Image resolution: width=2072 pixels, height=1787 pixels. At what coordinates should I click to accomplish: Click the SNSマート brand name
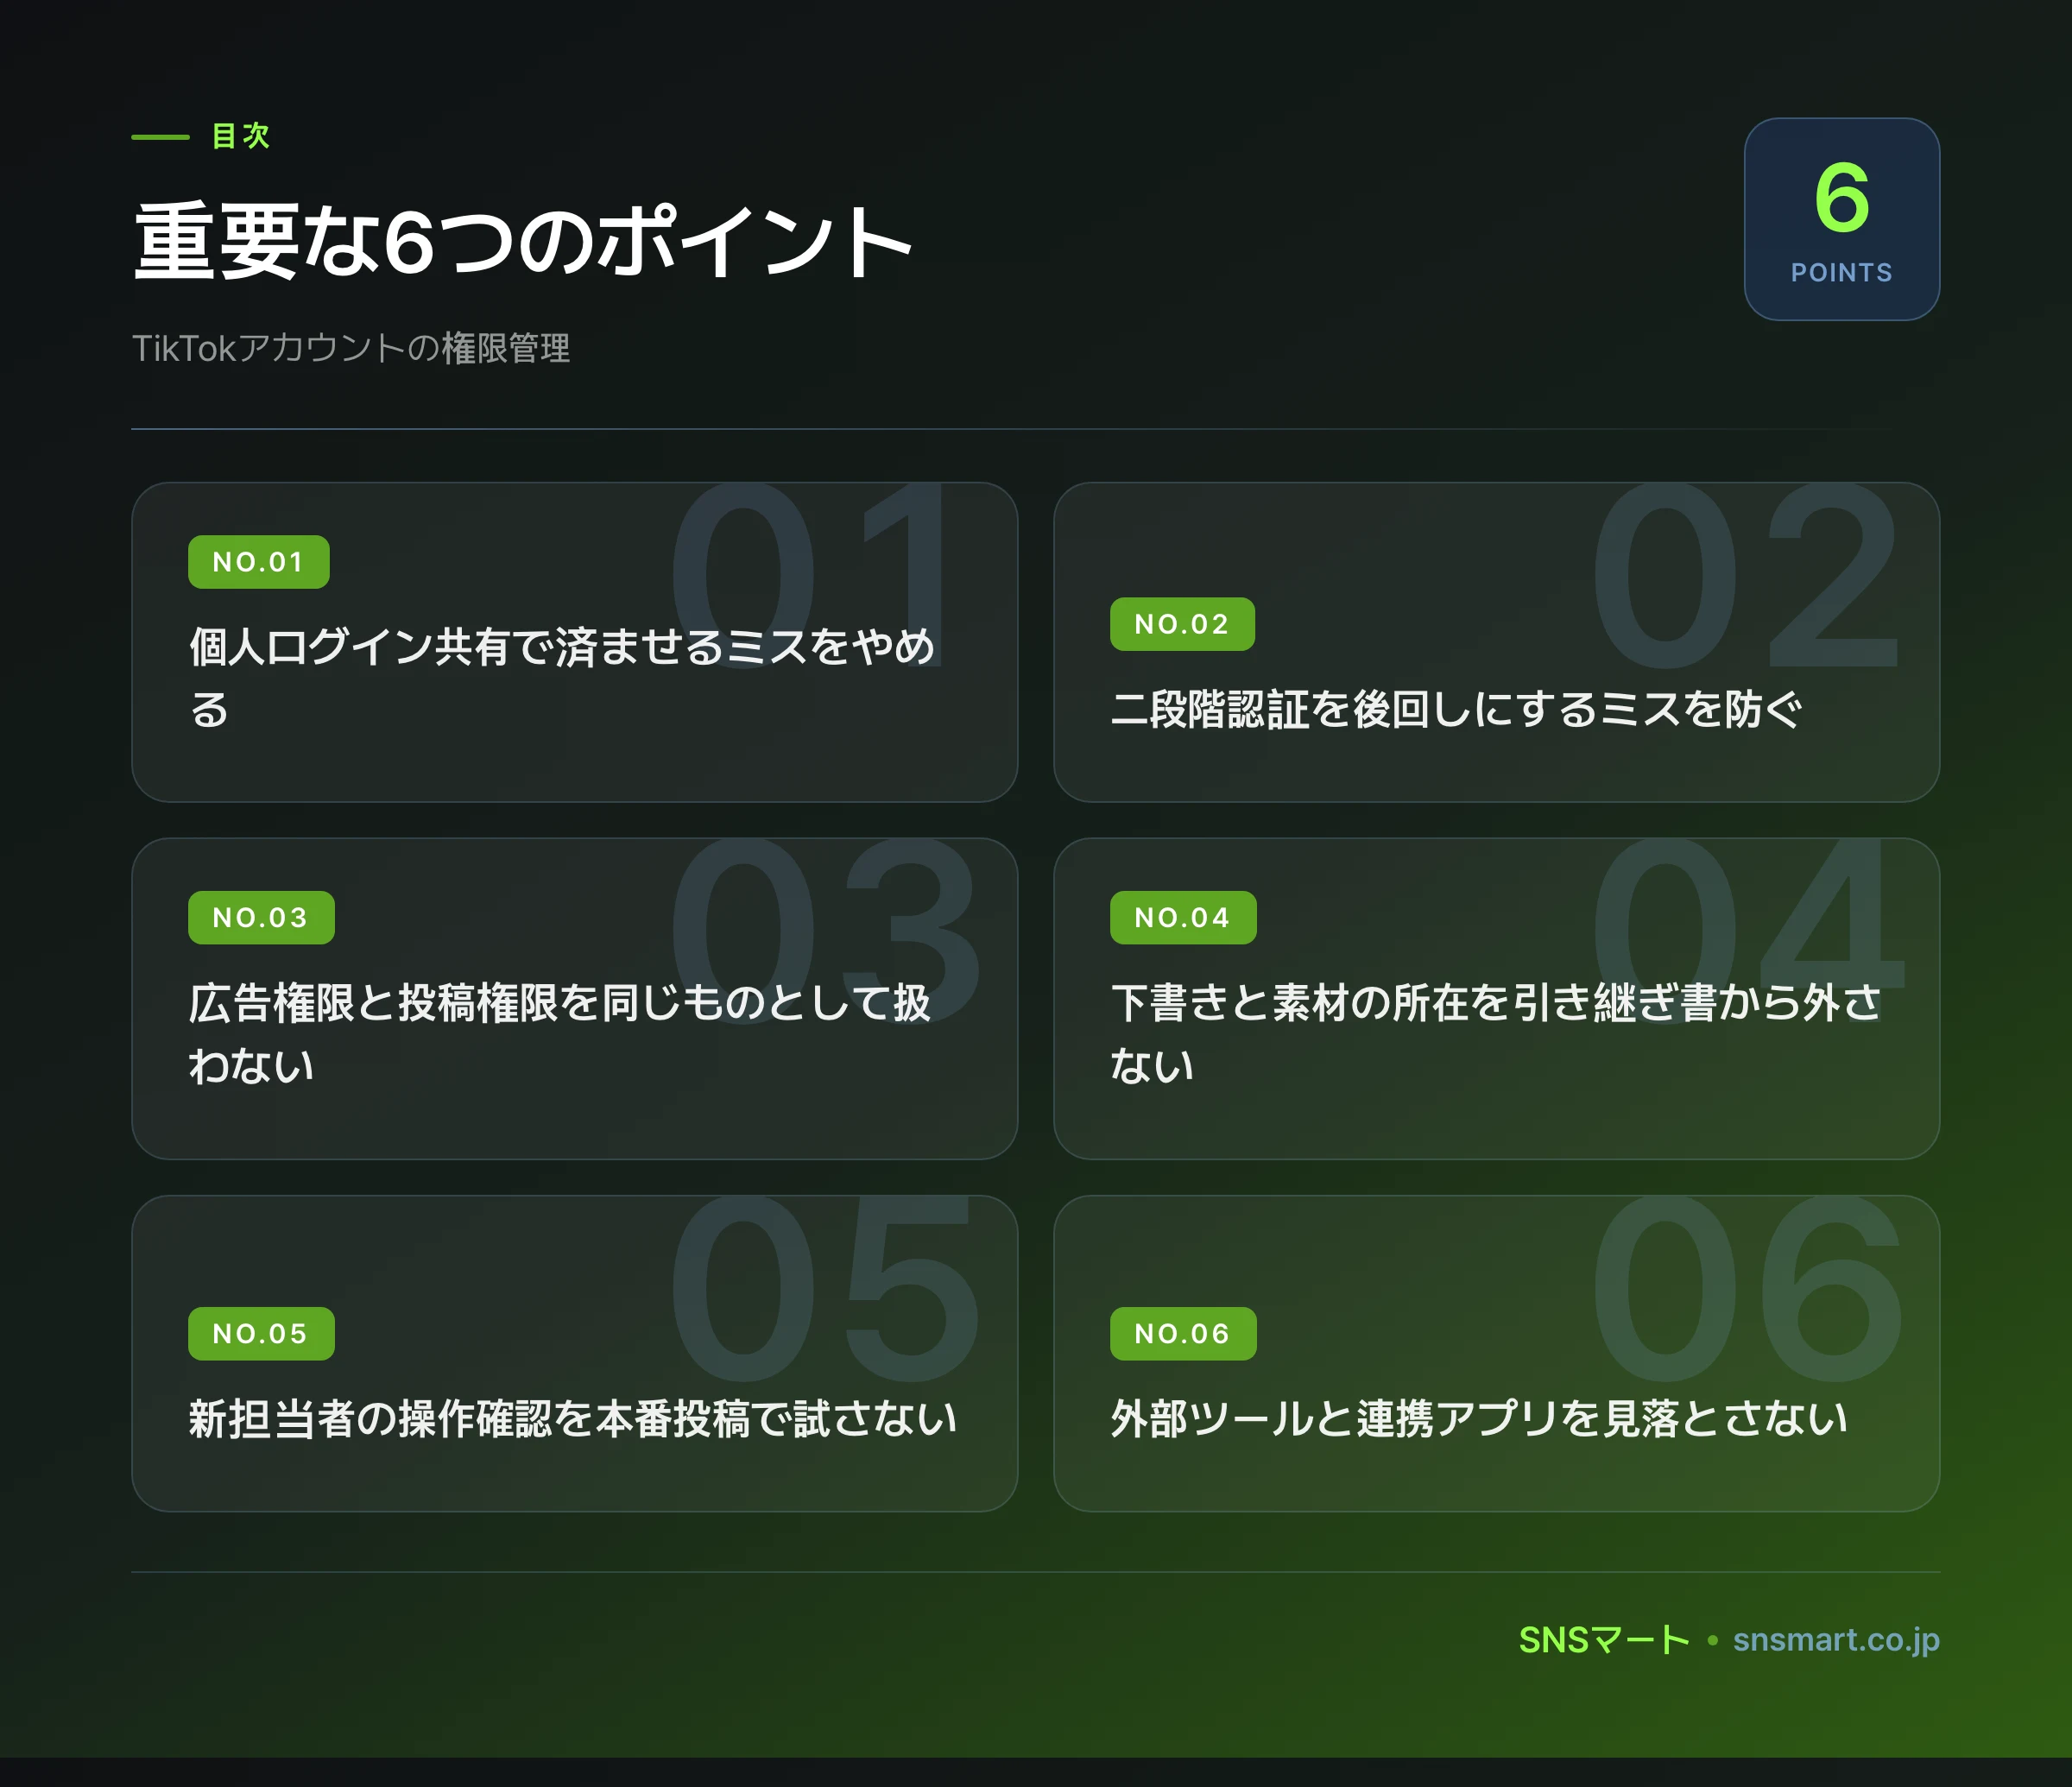(1604, 1640)
